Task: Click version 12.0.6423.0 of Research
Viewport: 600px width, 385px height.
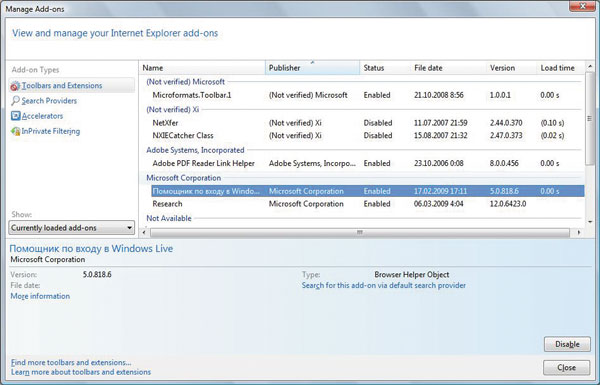Action: tap(508, 204)
